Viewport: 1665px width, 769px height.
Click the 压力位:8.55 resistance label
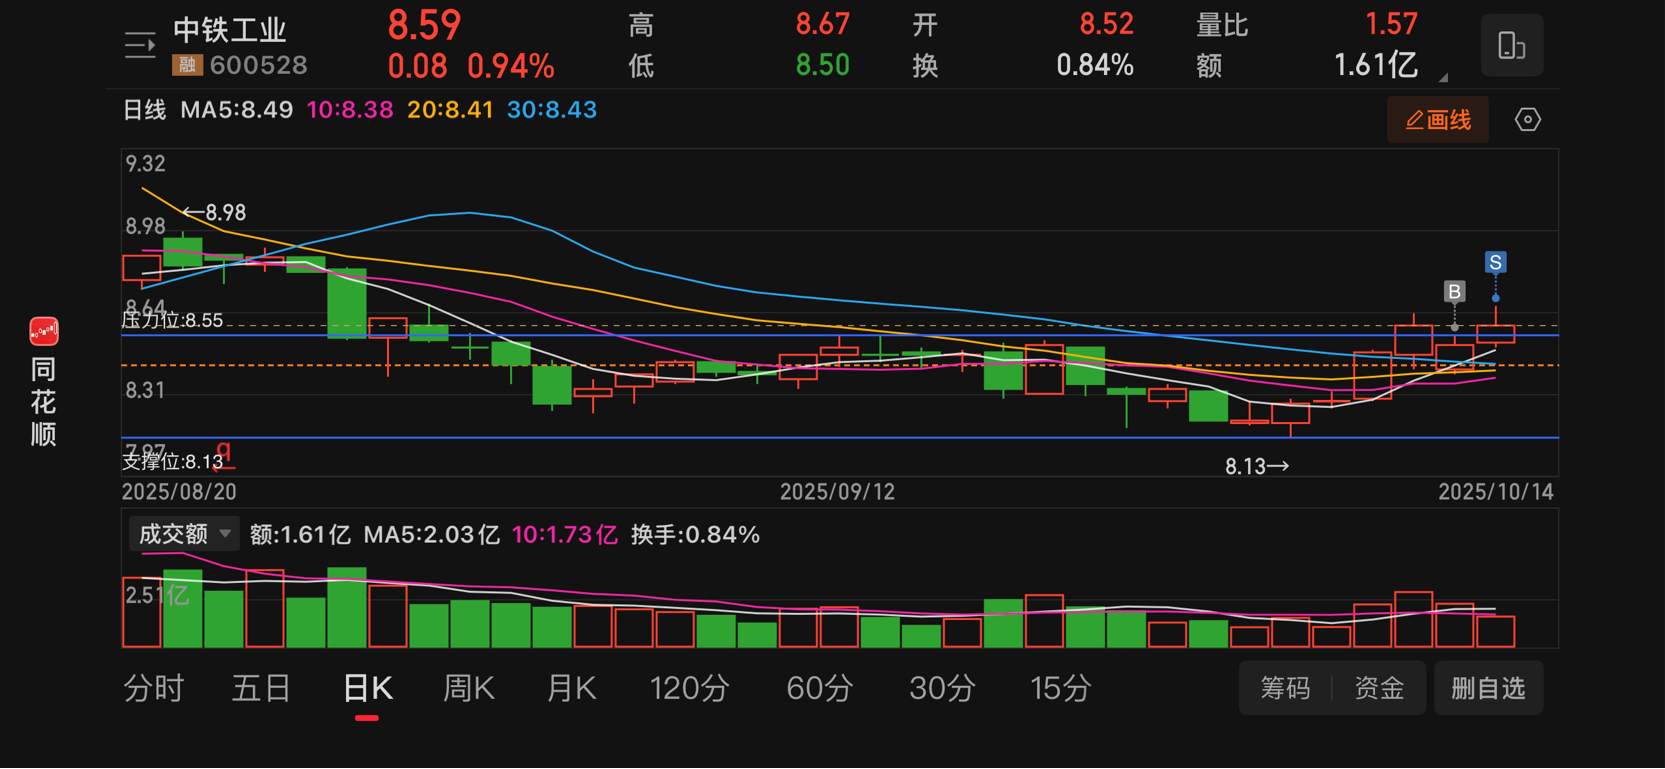pyautogui.click(x=172, y=320)
